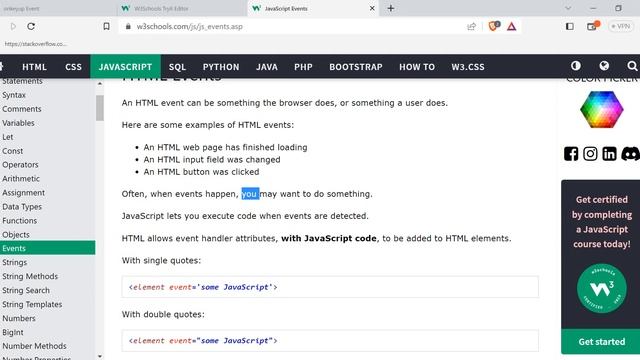The image size is (640, 360).
Task: Select the JAVASCRIPT nav item
Action: point(125,67)
